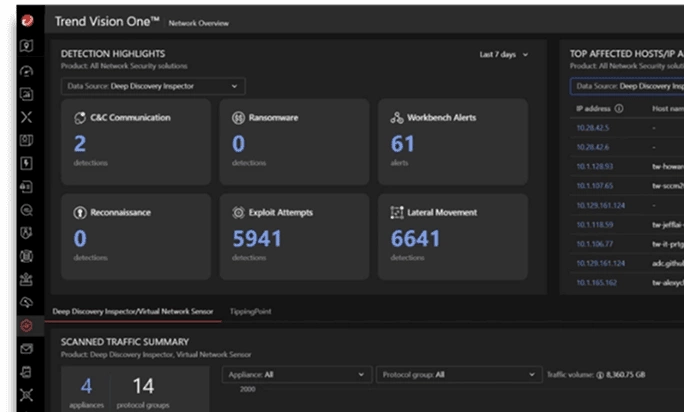The height and width of the screenshot is (412, 684).
Task: Click the info icon beside Traffic volume
Action: click(x=600, y=375)
